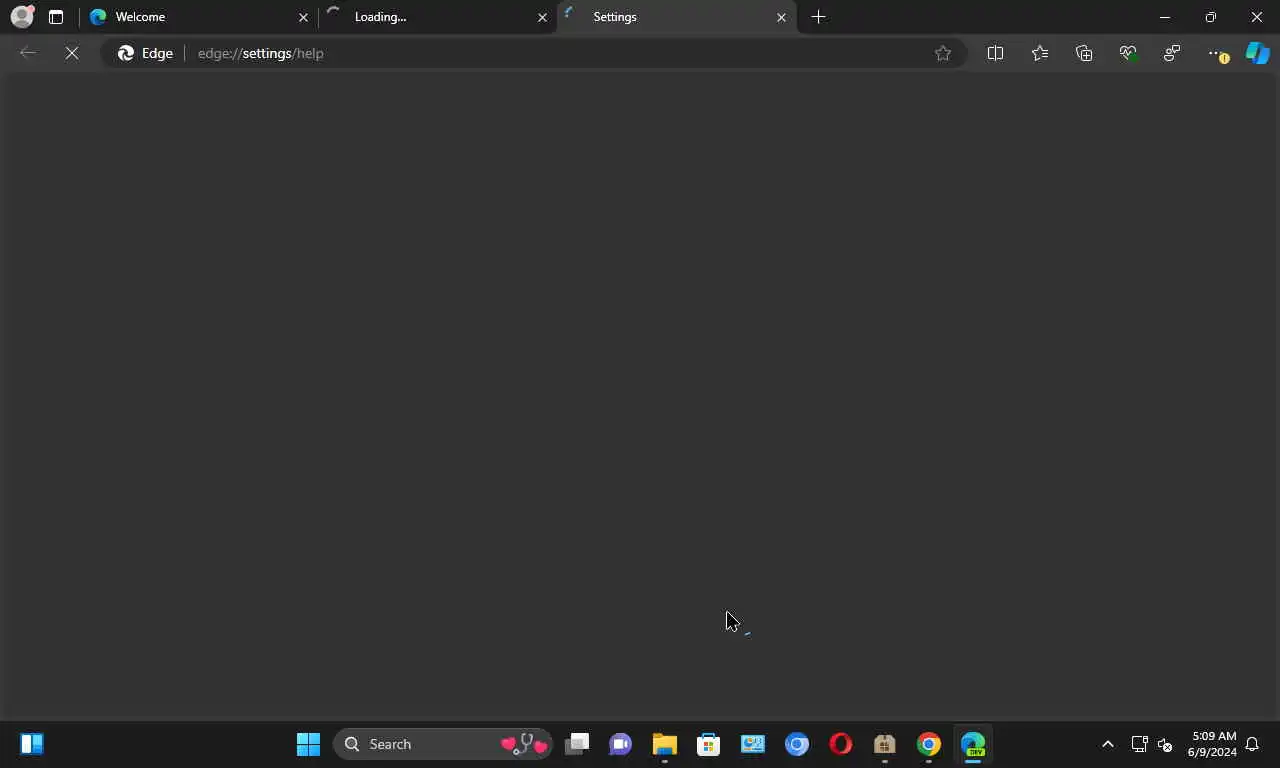
Task: Close the Settings tab
Action: tap(781, 17)
